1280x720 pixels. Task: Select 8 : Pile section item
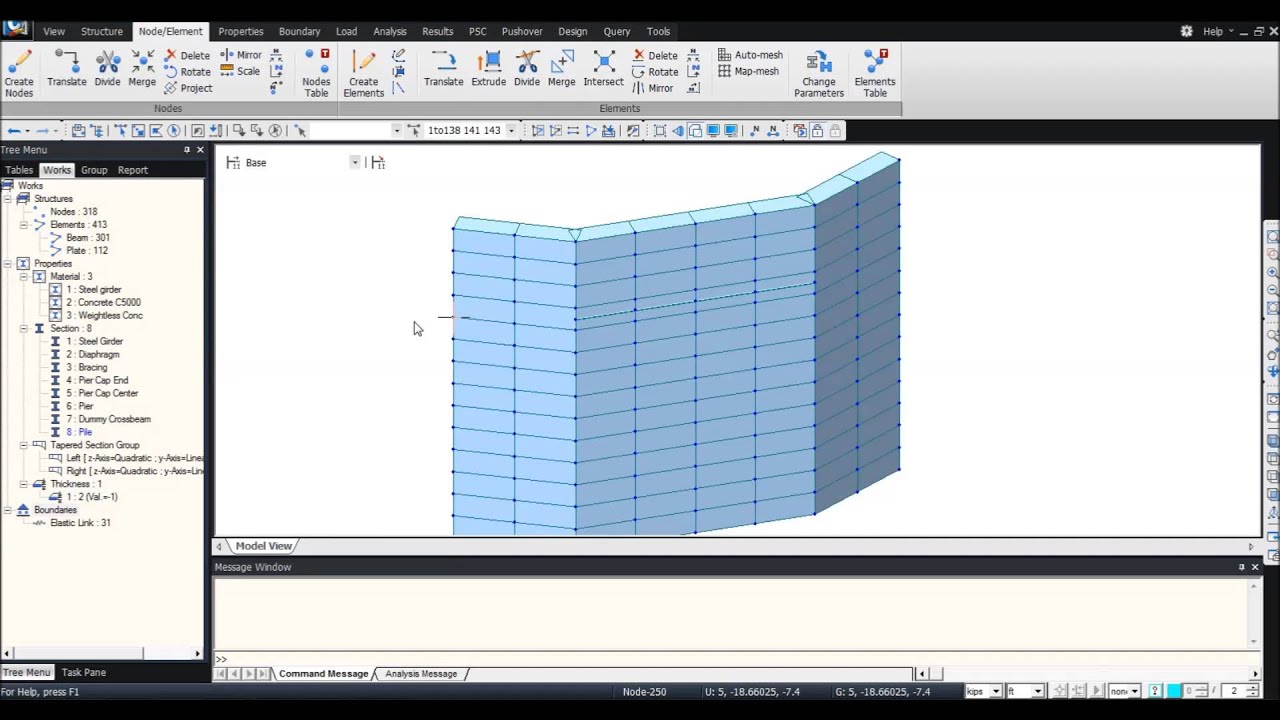pos(79,433)
